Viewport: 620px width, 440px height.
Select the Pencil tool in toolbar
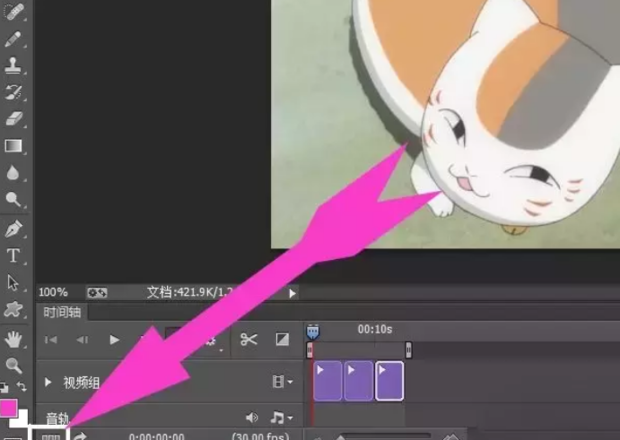pos(13,39)
